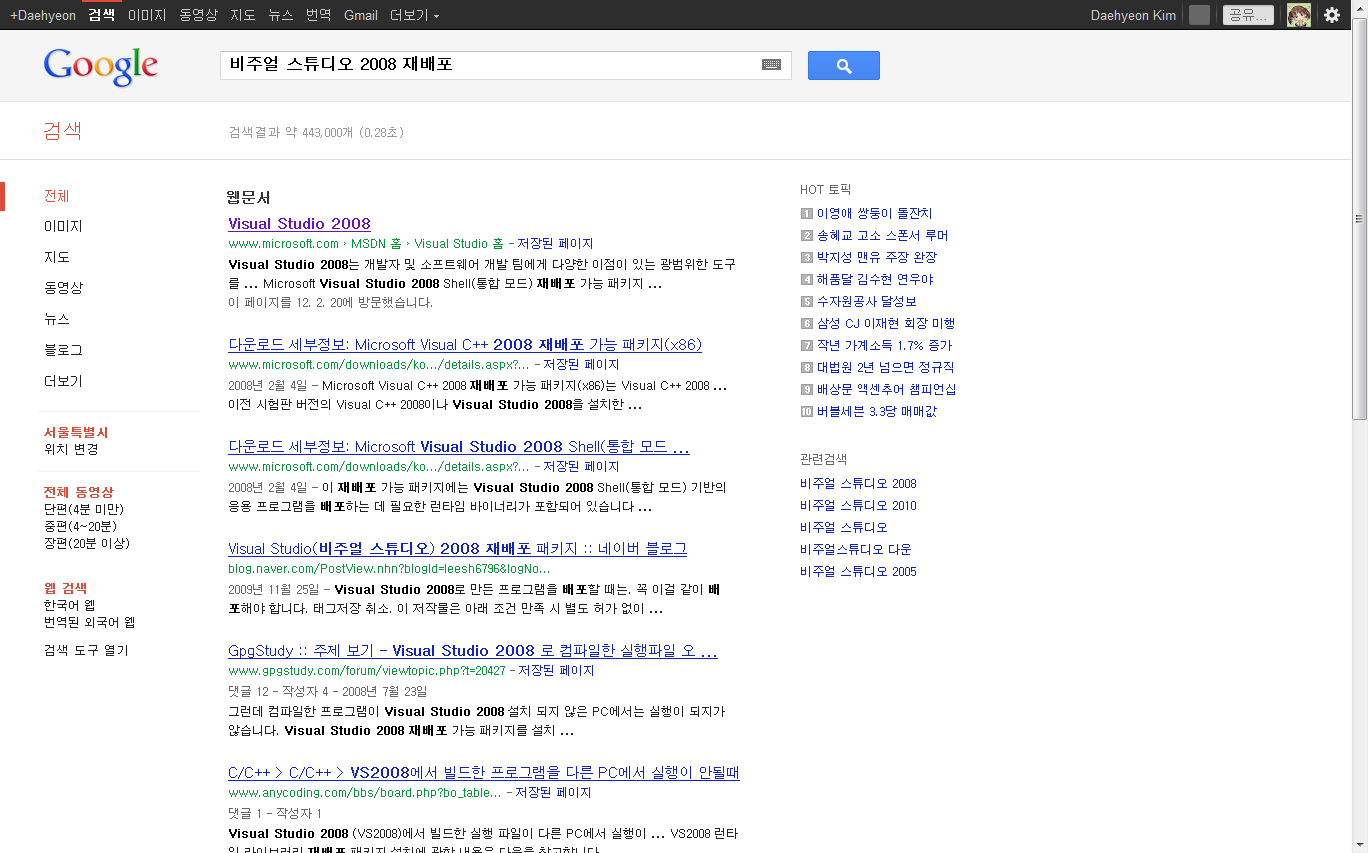
Task: Open the 공유... share button
Action: click(1248, 15)
